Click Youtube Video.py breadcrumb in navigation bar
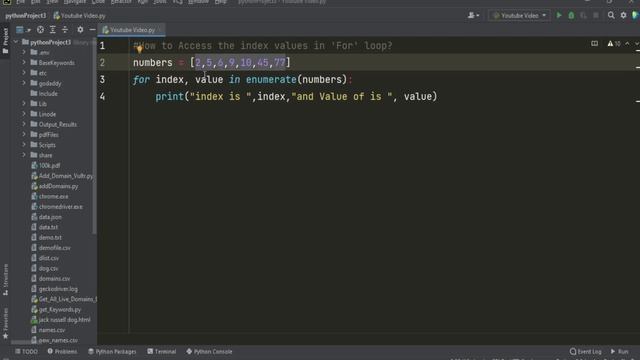 click(79, 16)
